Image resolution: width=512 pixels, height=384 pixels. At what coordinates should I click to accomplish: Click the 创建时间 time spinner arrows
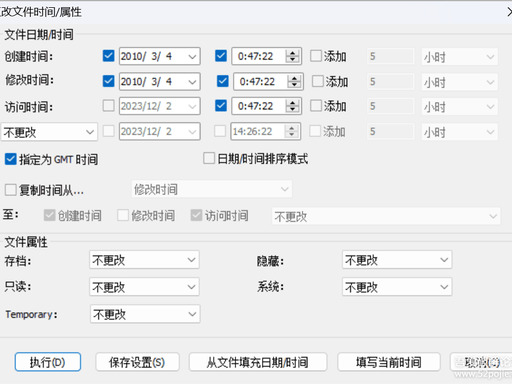click(x=293, y=56)
